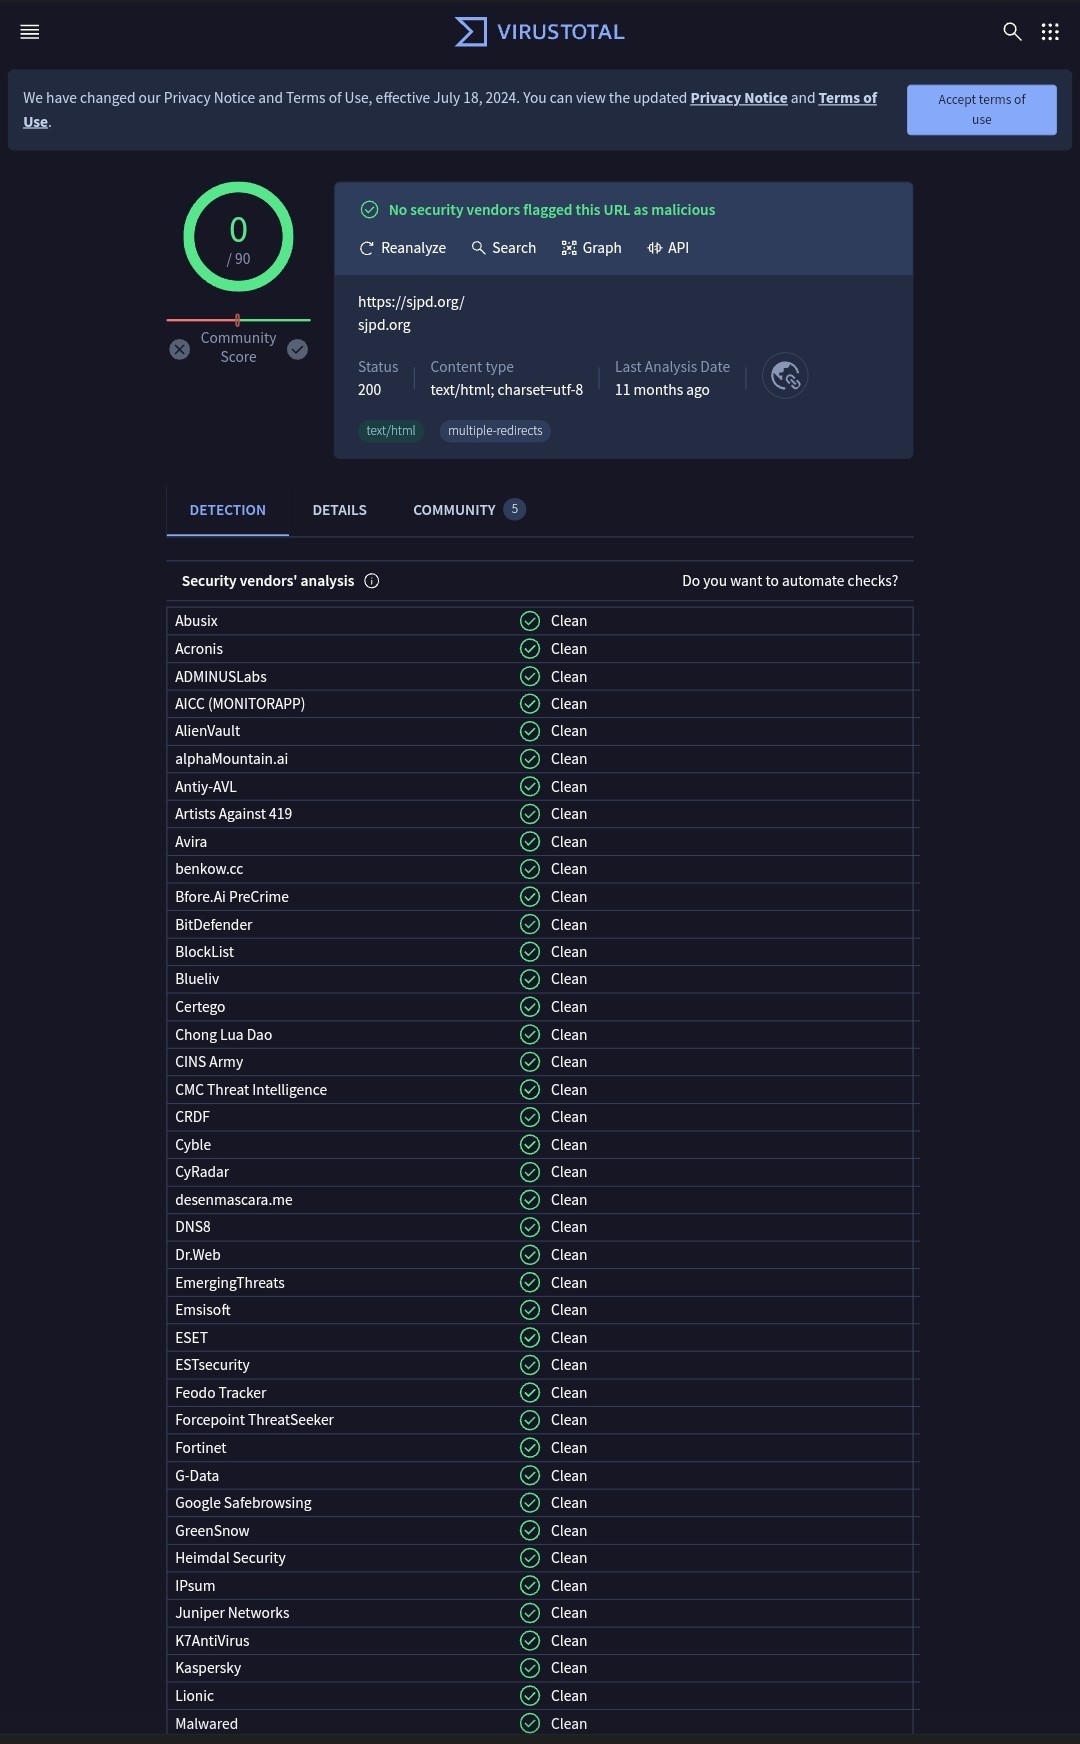Screen dimensions: 1080x1744
Task: Click the content type 'text/html; charset=utf-8'
Action: 507,390
